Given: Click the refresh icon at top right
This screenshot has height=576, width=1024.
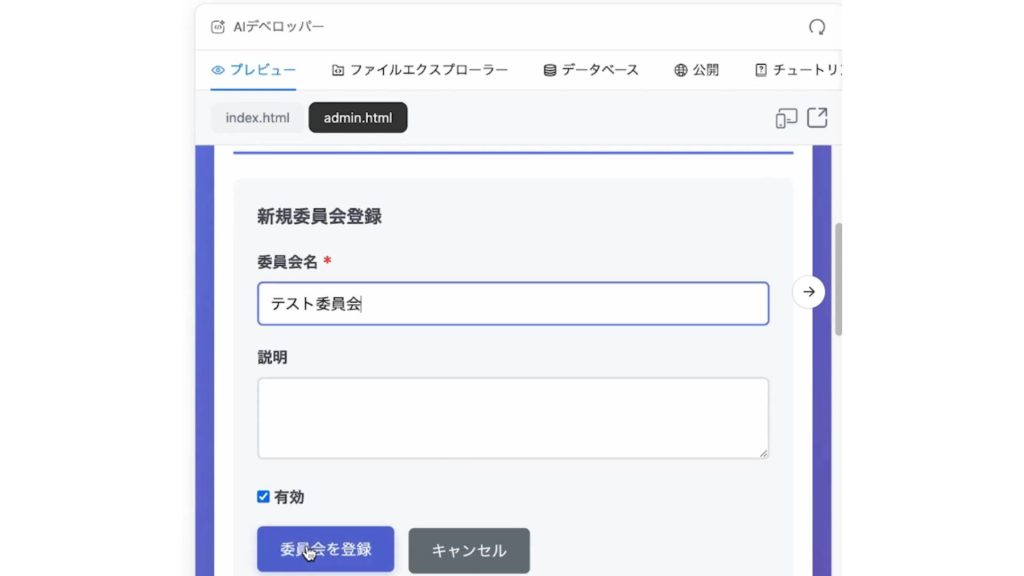Looking at the screenshot, I should tap(817, 27).
